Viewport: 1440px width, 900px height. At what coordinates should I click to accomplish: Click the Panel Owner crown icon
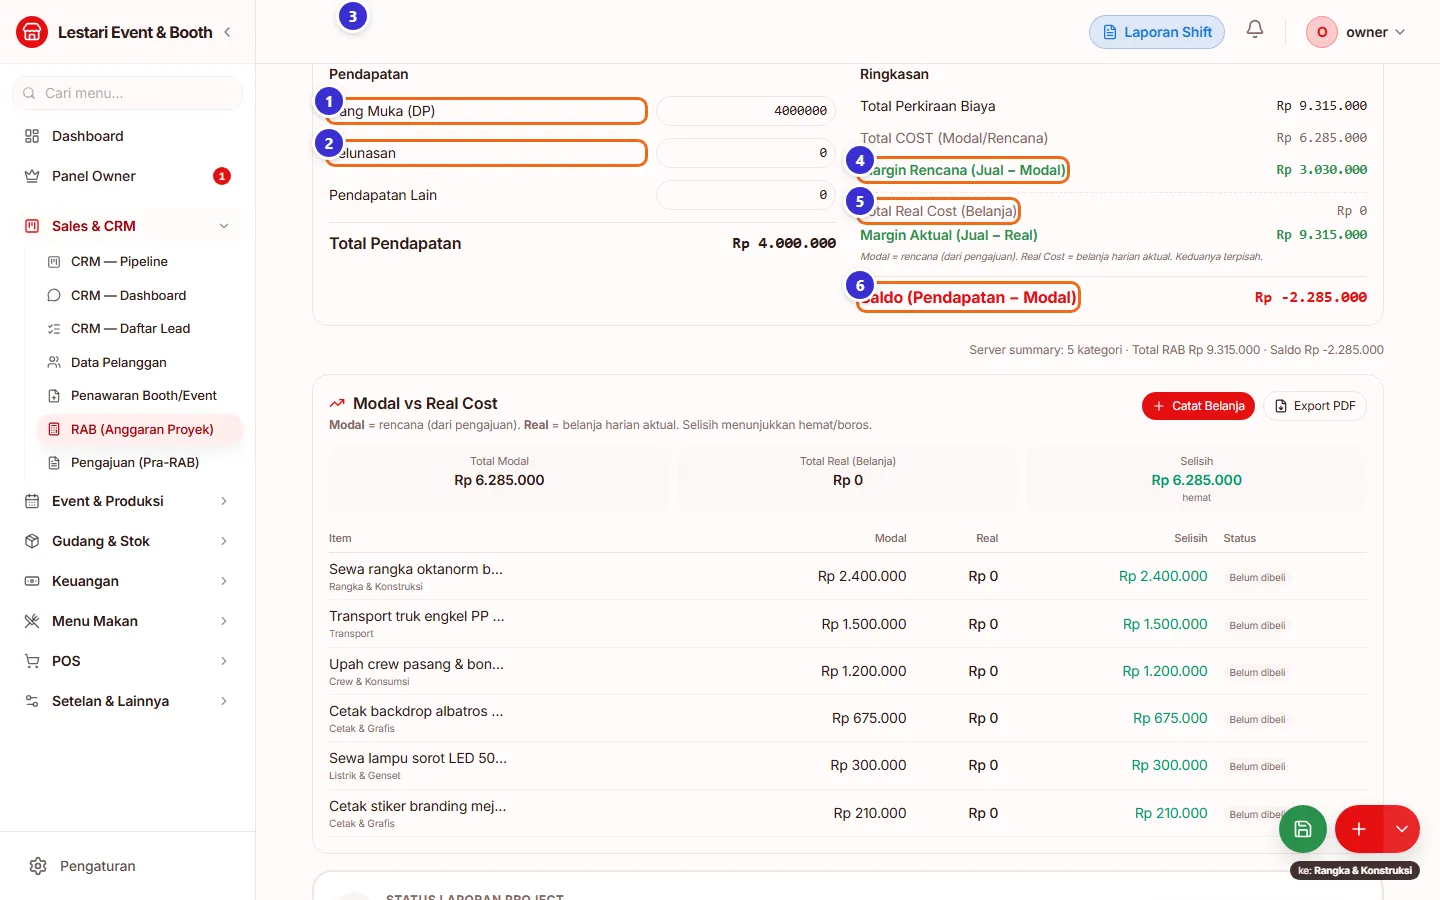coord(32,176)
